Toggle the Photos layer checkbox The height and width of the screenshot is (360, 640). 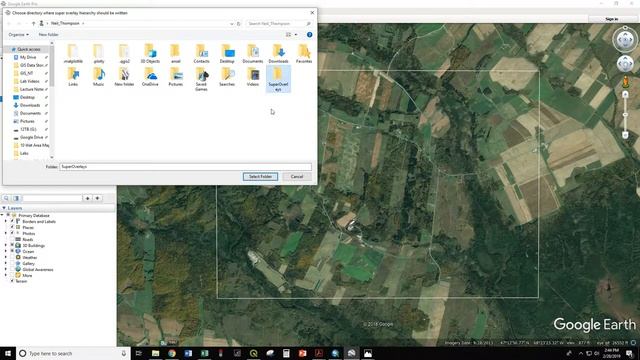click(x=12, y=233)
